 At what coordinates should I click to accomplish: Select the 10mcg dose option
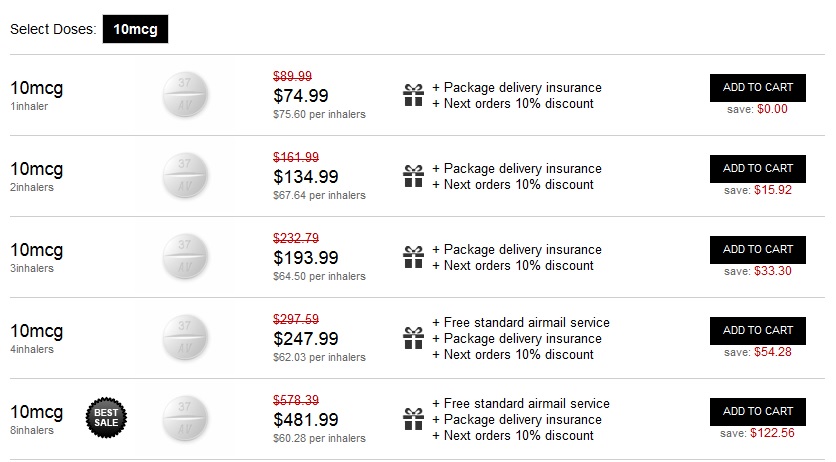[135, 30]
